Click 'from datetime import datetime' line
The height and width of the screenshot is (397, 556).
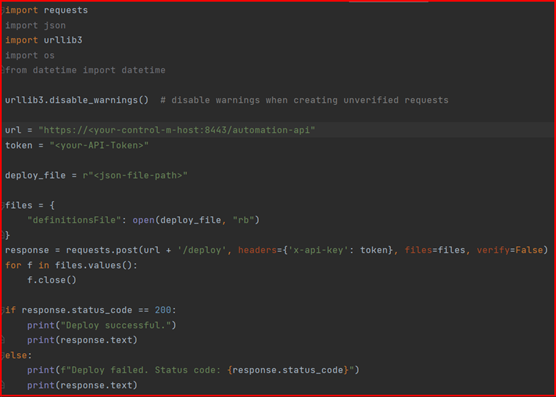pos(85,70)
